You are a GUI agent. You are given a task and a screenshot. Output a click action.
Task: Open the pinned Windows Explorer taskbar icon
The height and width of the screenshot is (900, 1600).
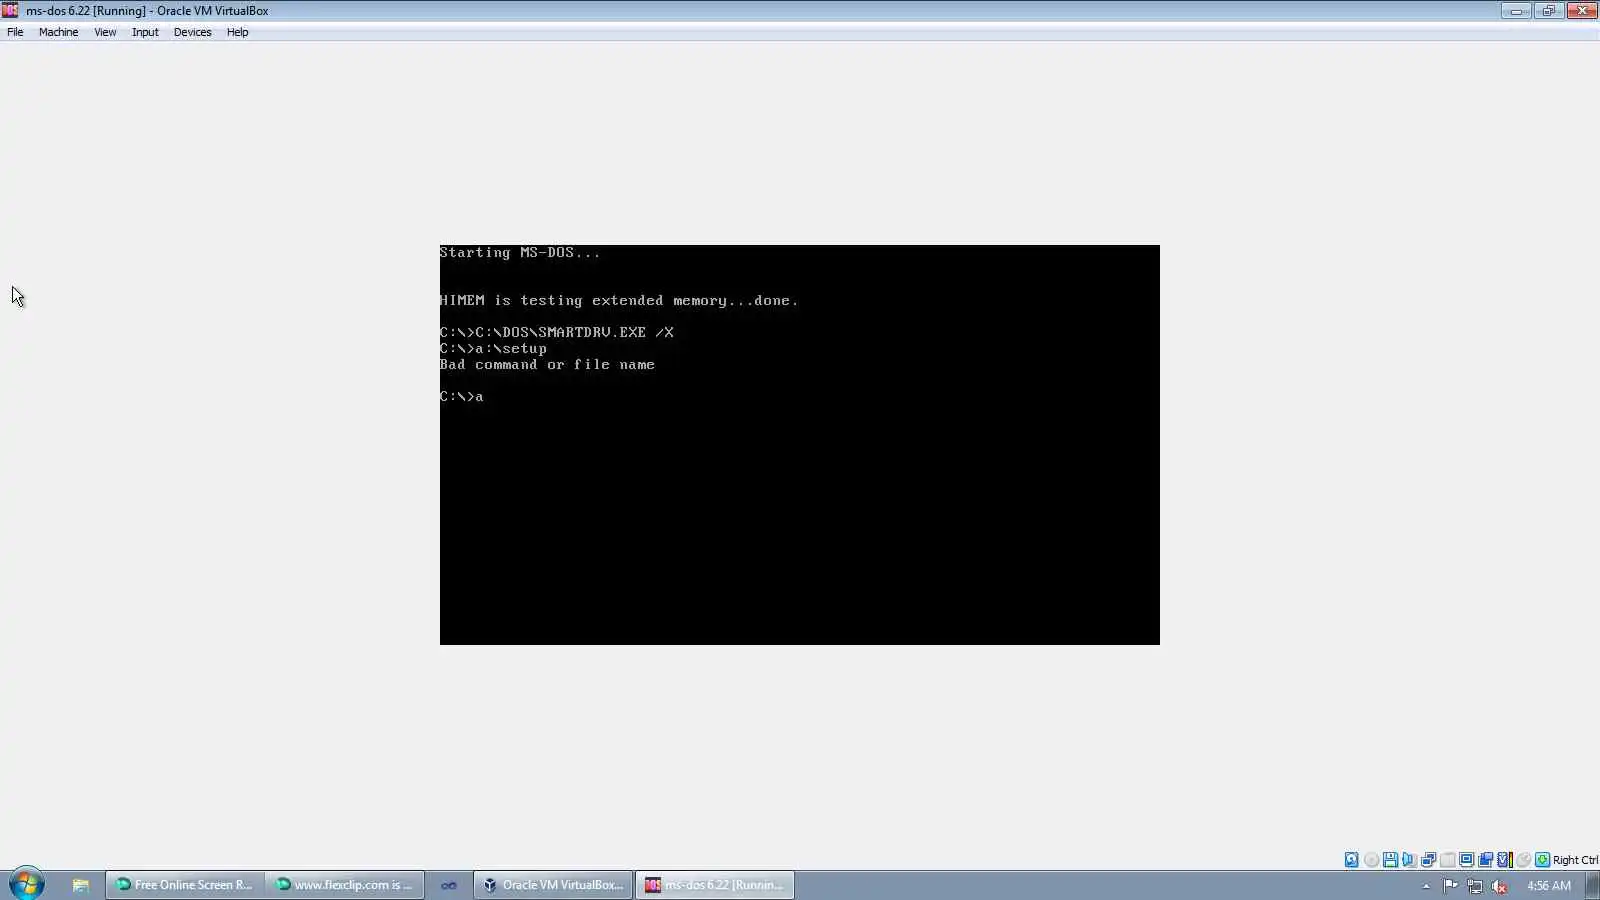(80, 885)
